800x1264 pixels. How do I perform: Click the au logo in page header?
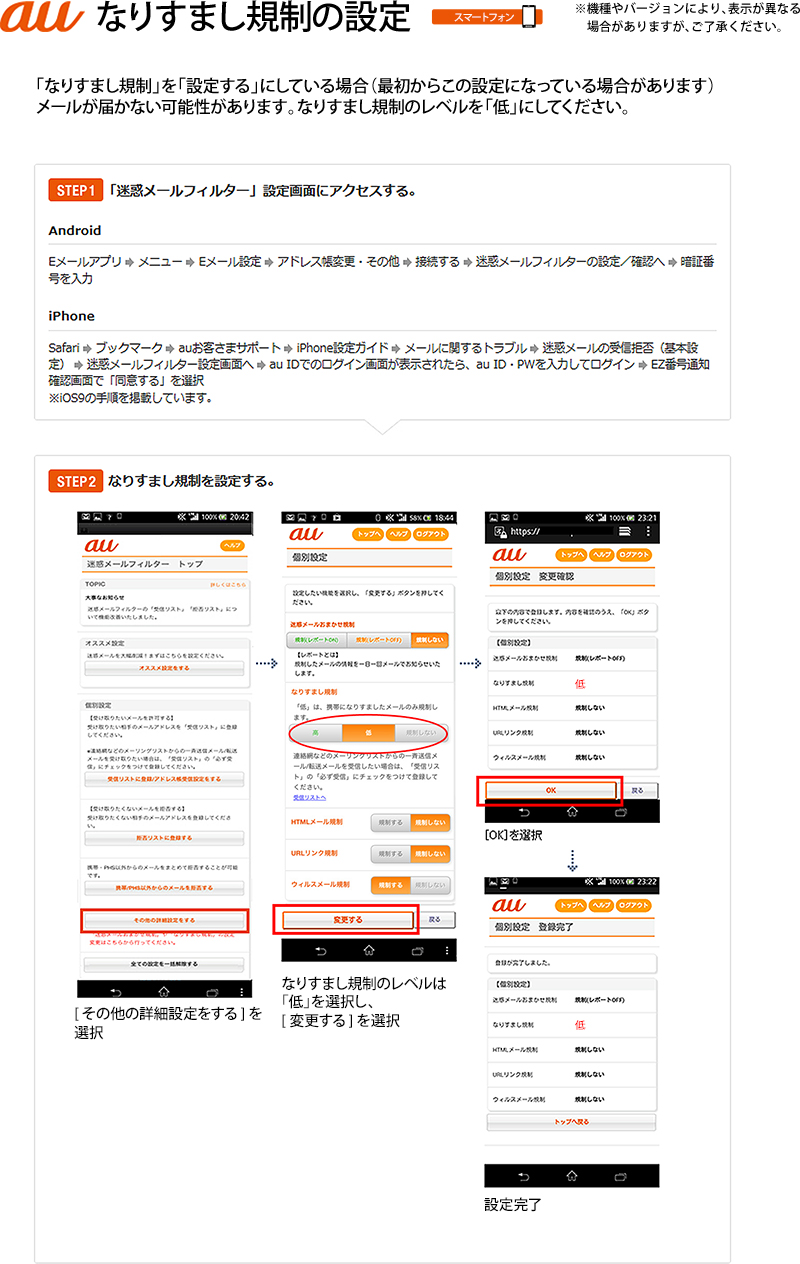tap(44, 18)
